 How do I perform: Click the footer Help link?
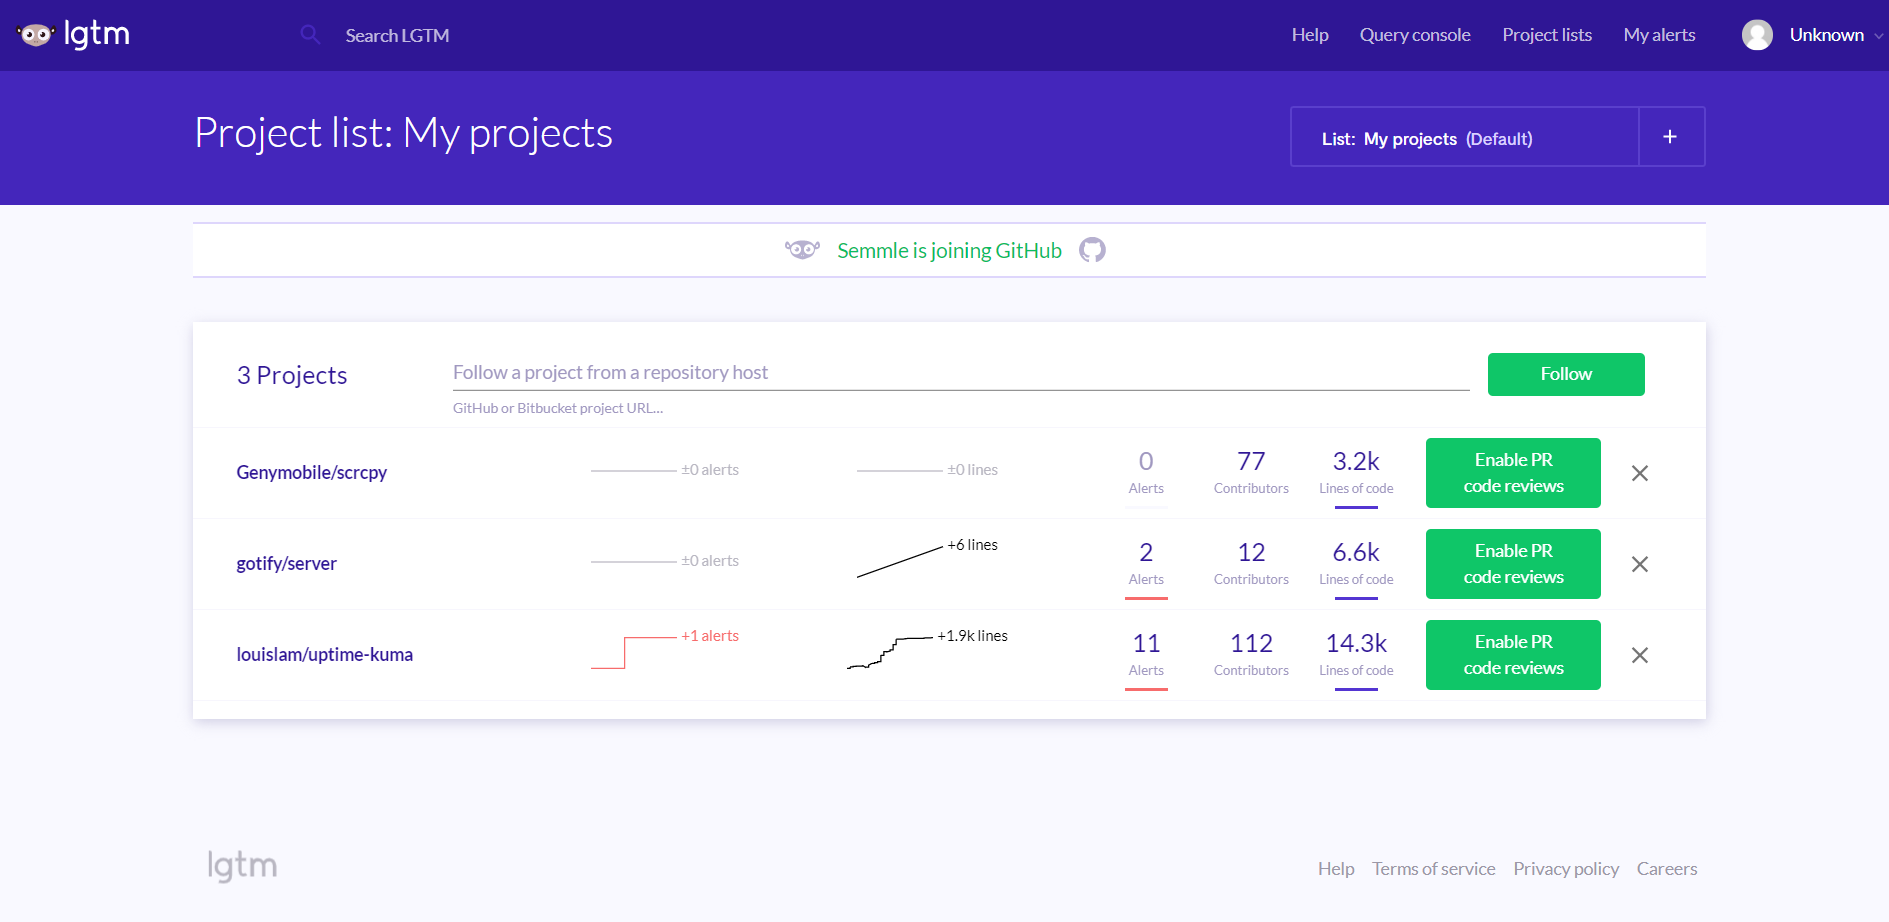click(1336, 869)
